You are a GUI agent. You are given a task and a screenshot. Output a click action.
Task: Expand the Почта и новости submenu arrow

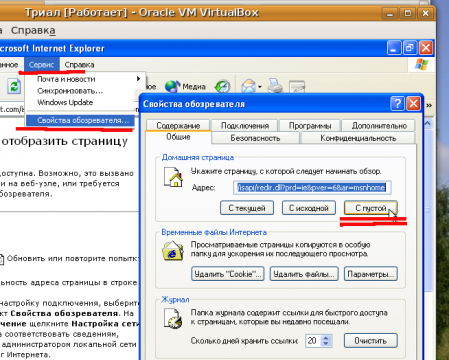pyautogui.click(x=138, y=79)
